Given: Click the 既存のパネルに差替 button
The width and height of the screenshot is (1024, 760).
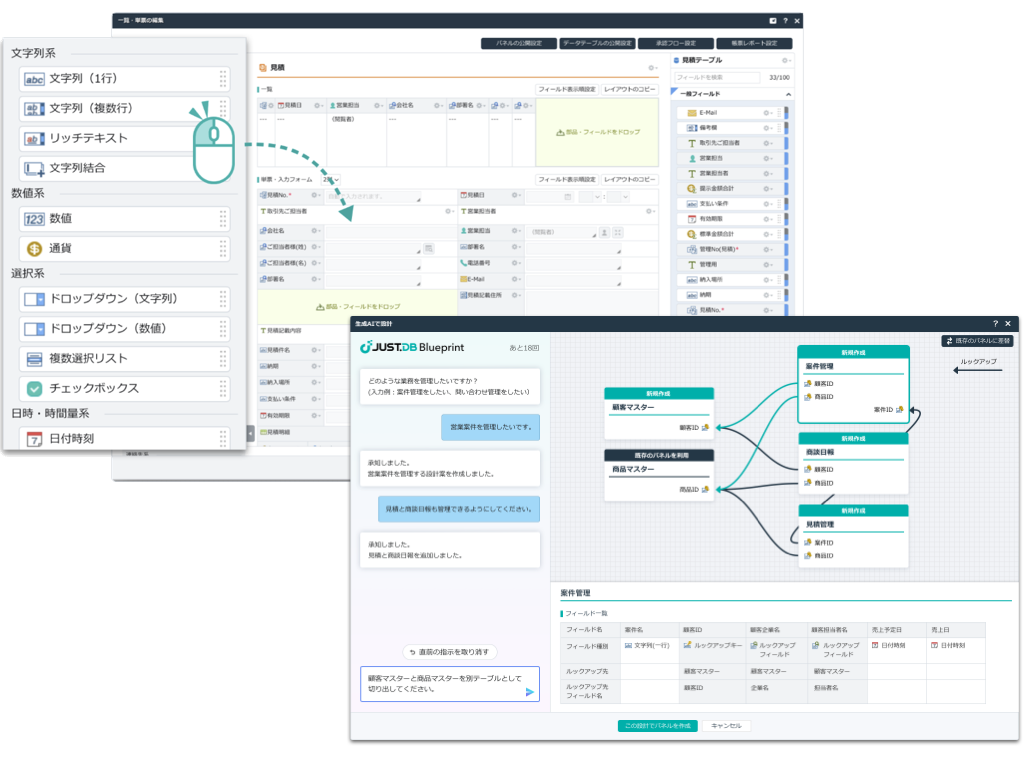Looking at the screenshot, I should (977, 341).
